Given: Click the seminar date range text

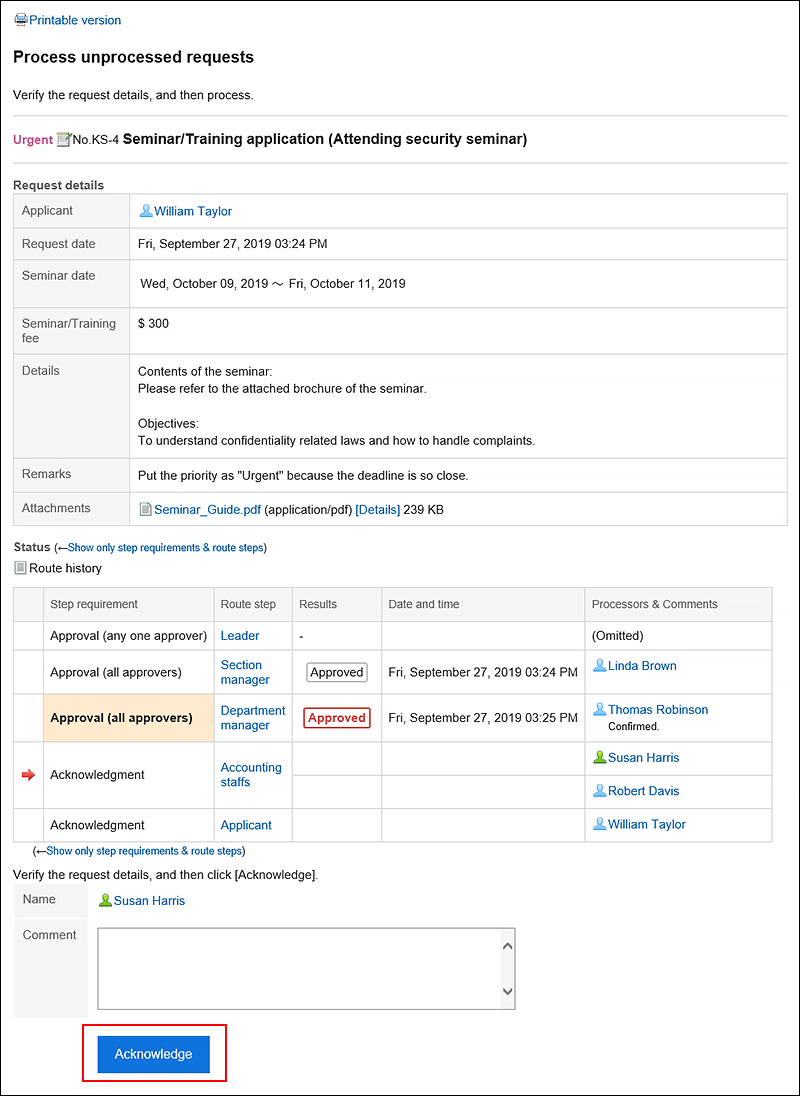Looking at the screenshot, I should pos(273,284).
